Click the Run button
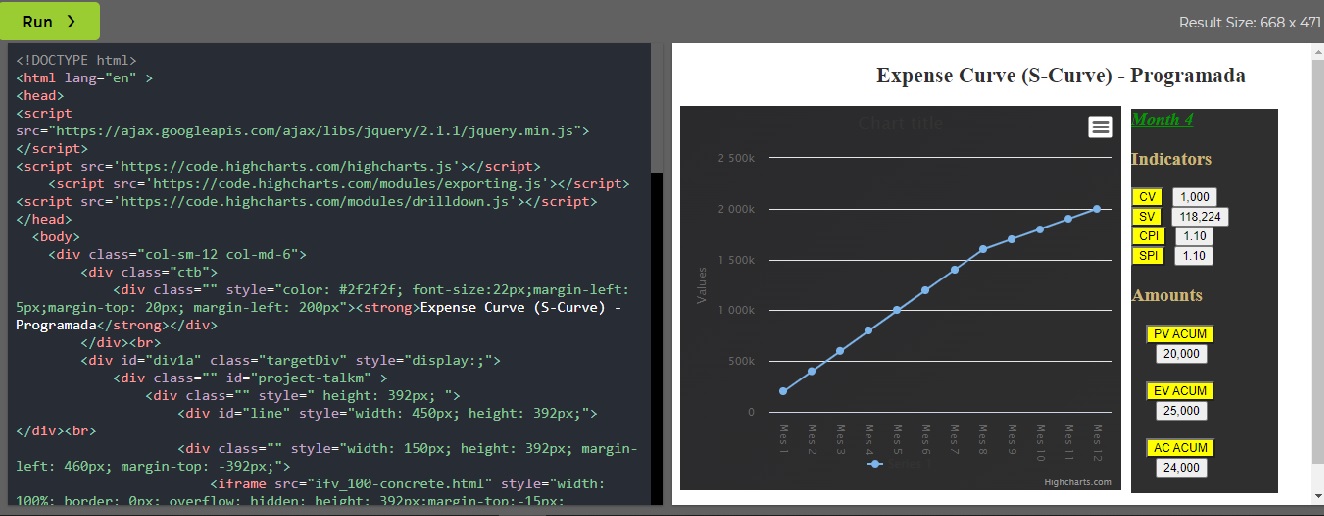This screenshot has height=516, width=1324. [50, 21]
